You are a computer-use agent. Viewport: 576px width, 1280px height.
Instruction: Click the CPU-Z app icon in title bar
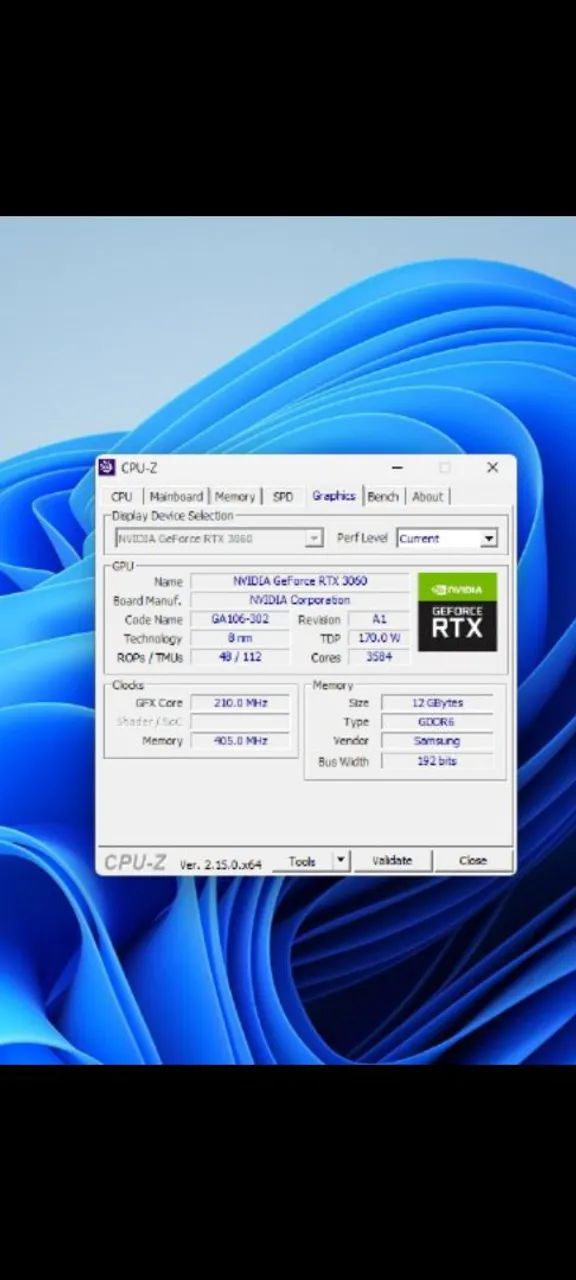tap(107, 468)
